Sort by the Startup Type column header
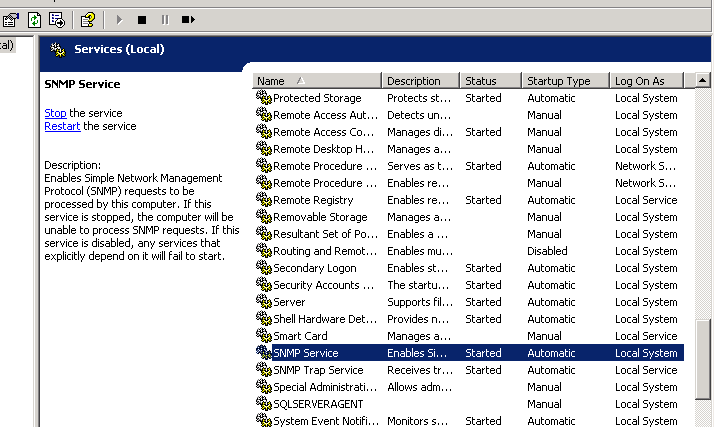This screenshot has height=427, width=714. 565,81
